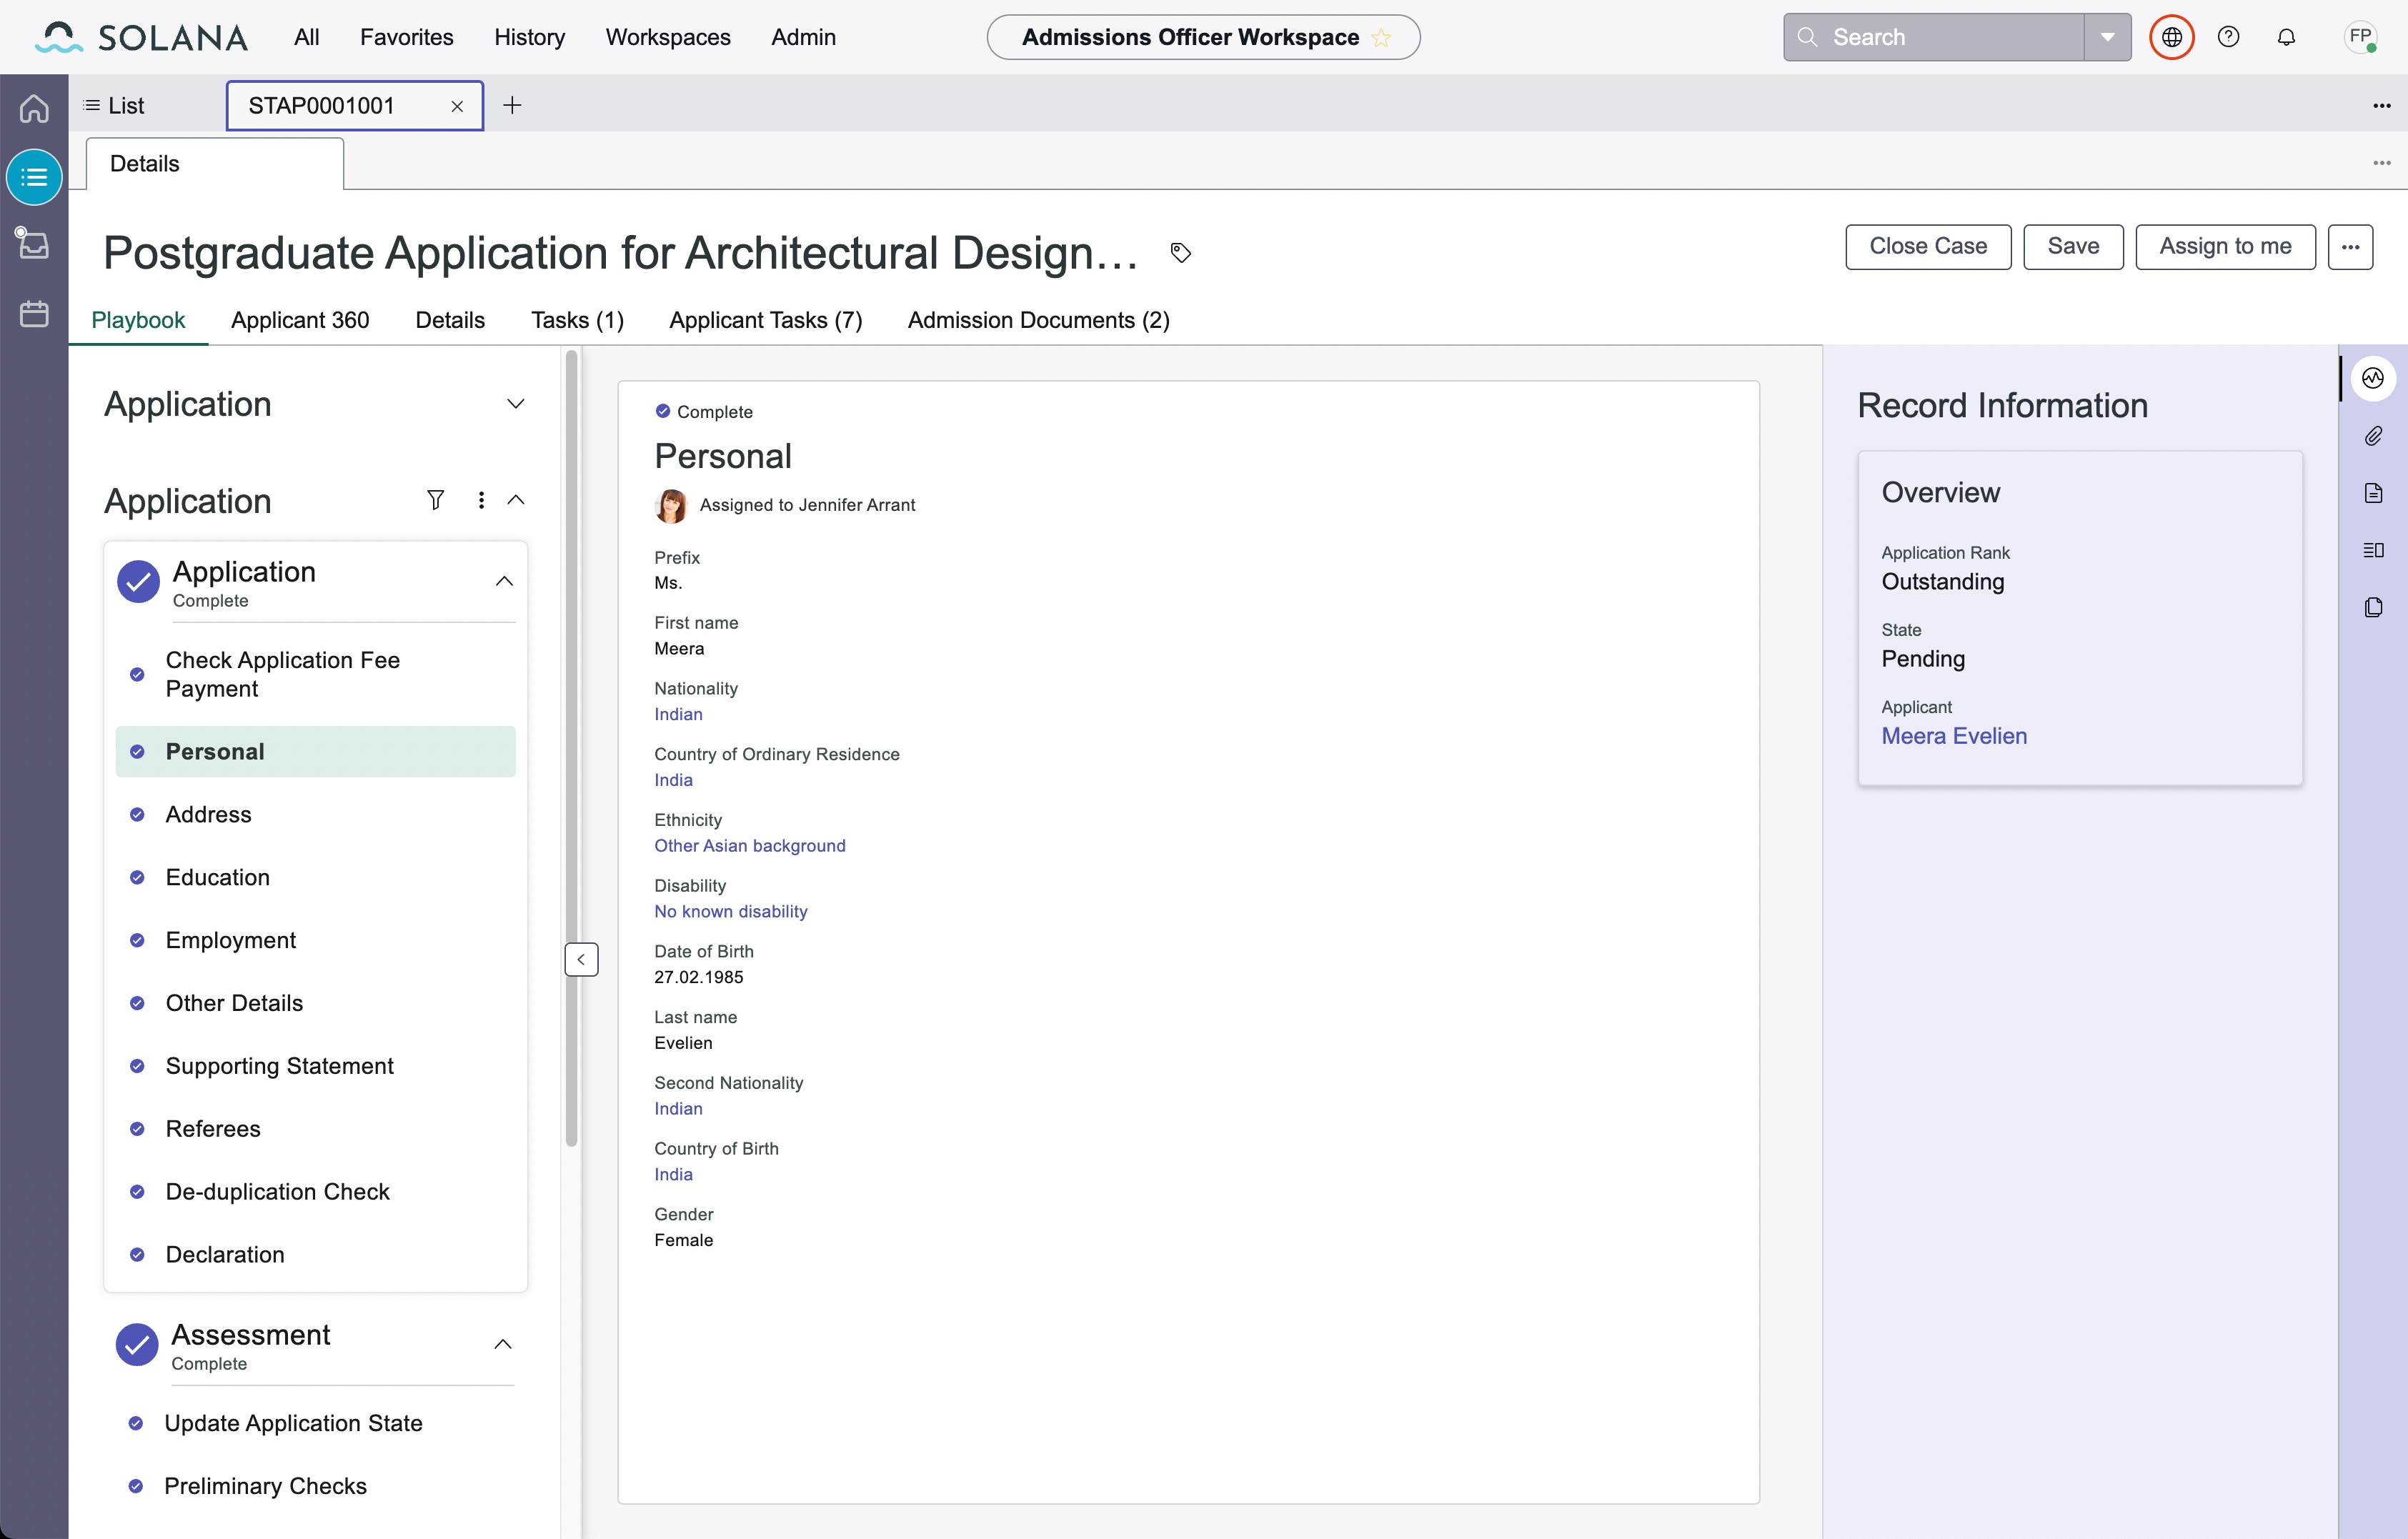This screenshot has width=2408, height=1539.
Task: Open notifications via the bell icon
Action: 2287,36
